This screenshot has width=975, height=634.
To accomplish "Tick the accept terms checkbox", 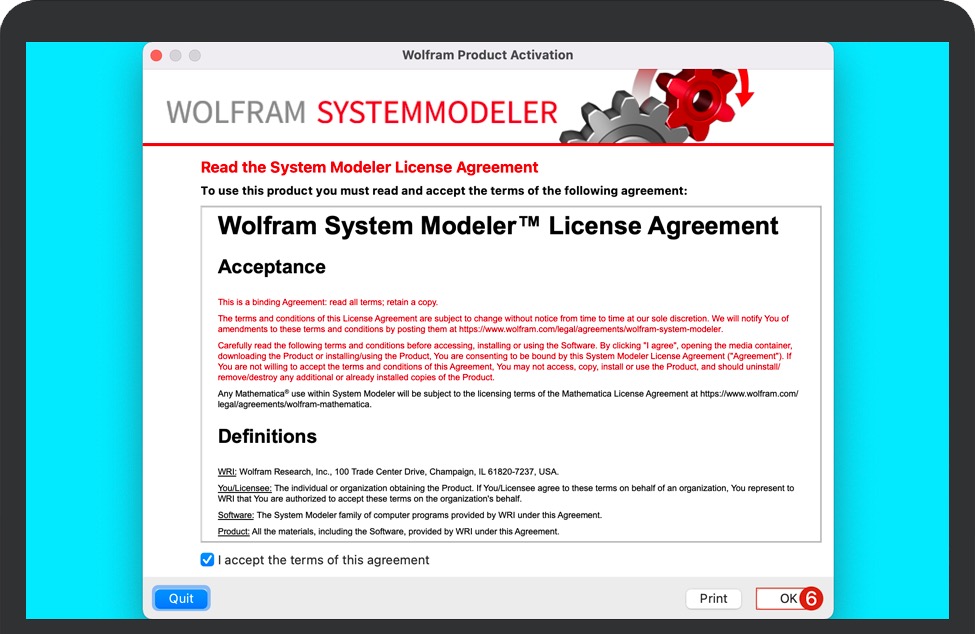I will click(207, 560).
